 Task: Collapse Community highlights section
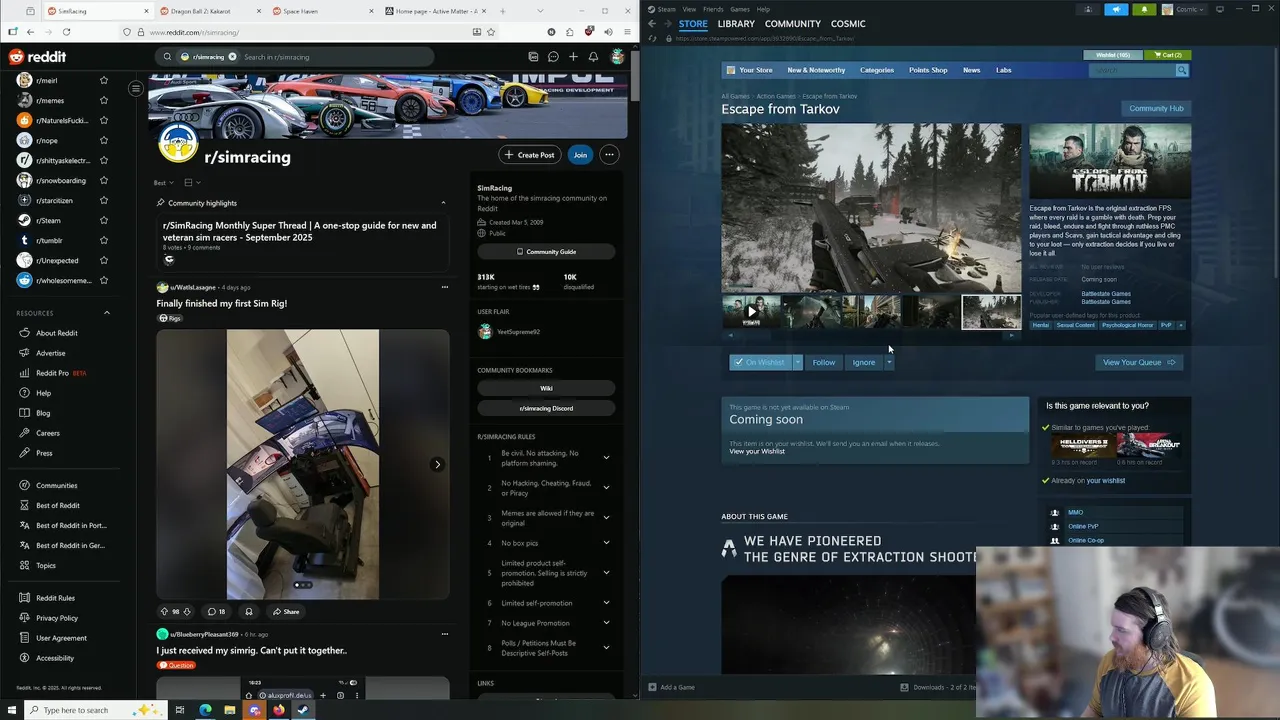pos(443,203)
